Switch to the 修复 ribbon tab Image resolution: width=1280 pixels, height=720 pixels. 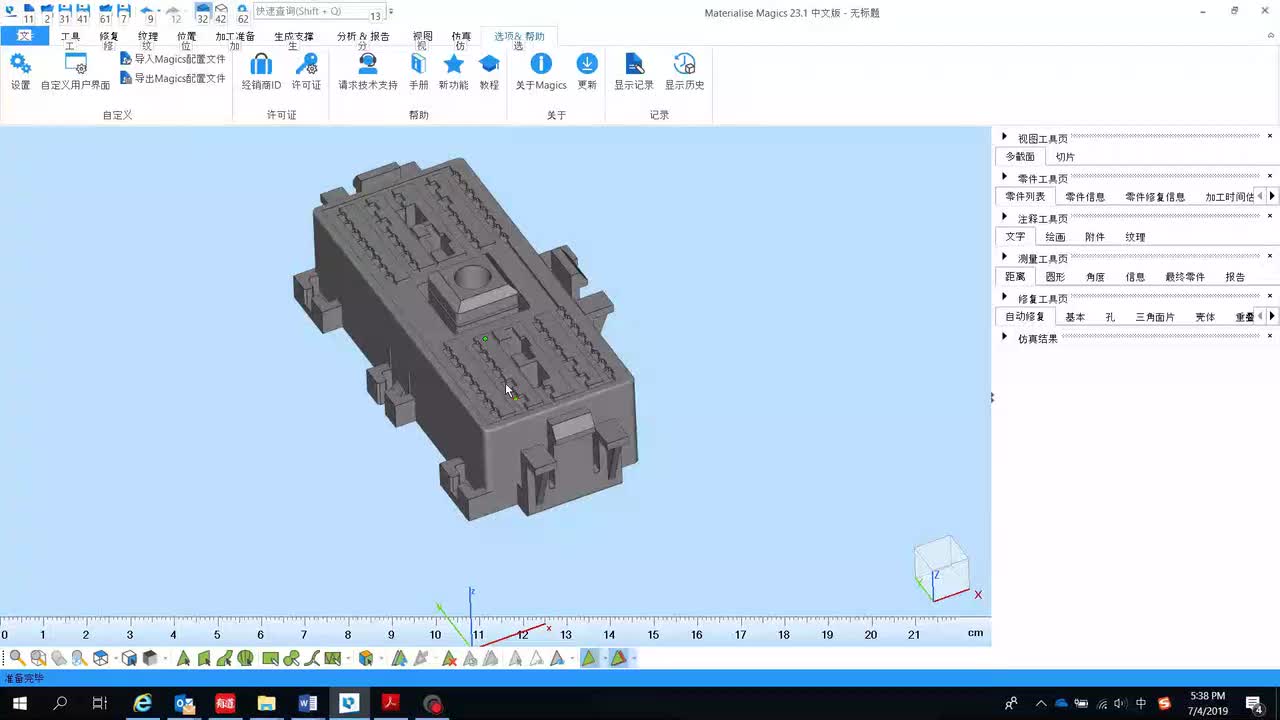109,37
